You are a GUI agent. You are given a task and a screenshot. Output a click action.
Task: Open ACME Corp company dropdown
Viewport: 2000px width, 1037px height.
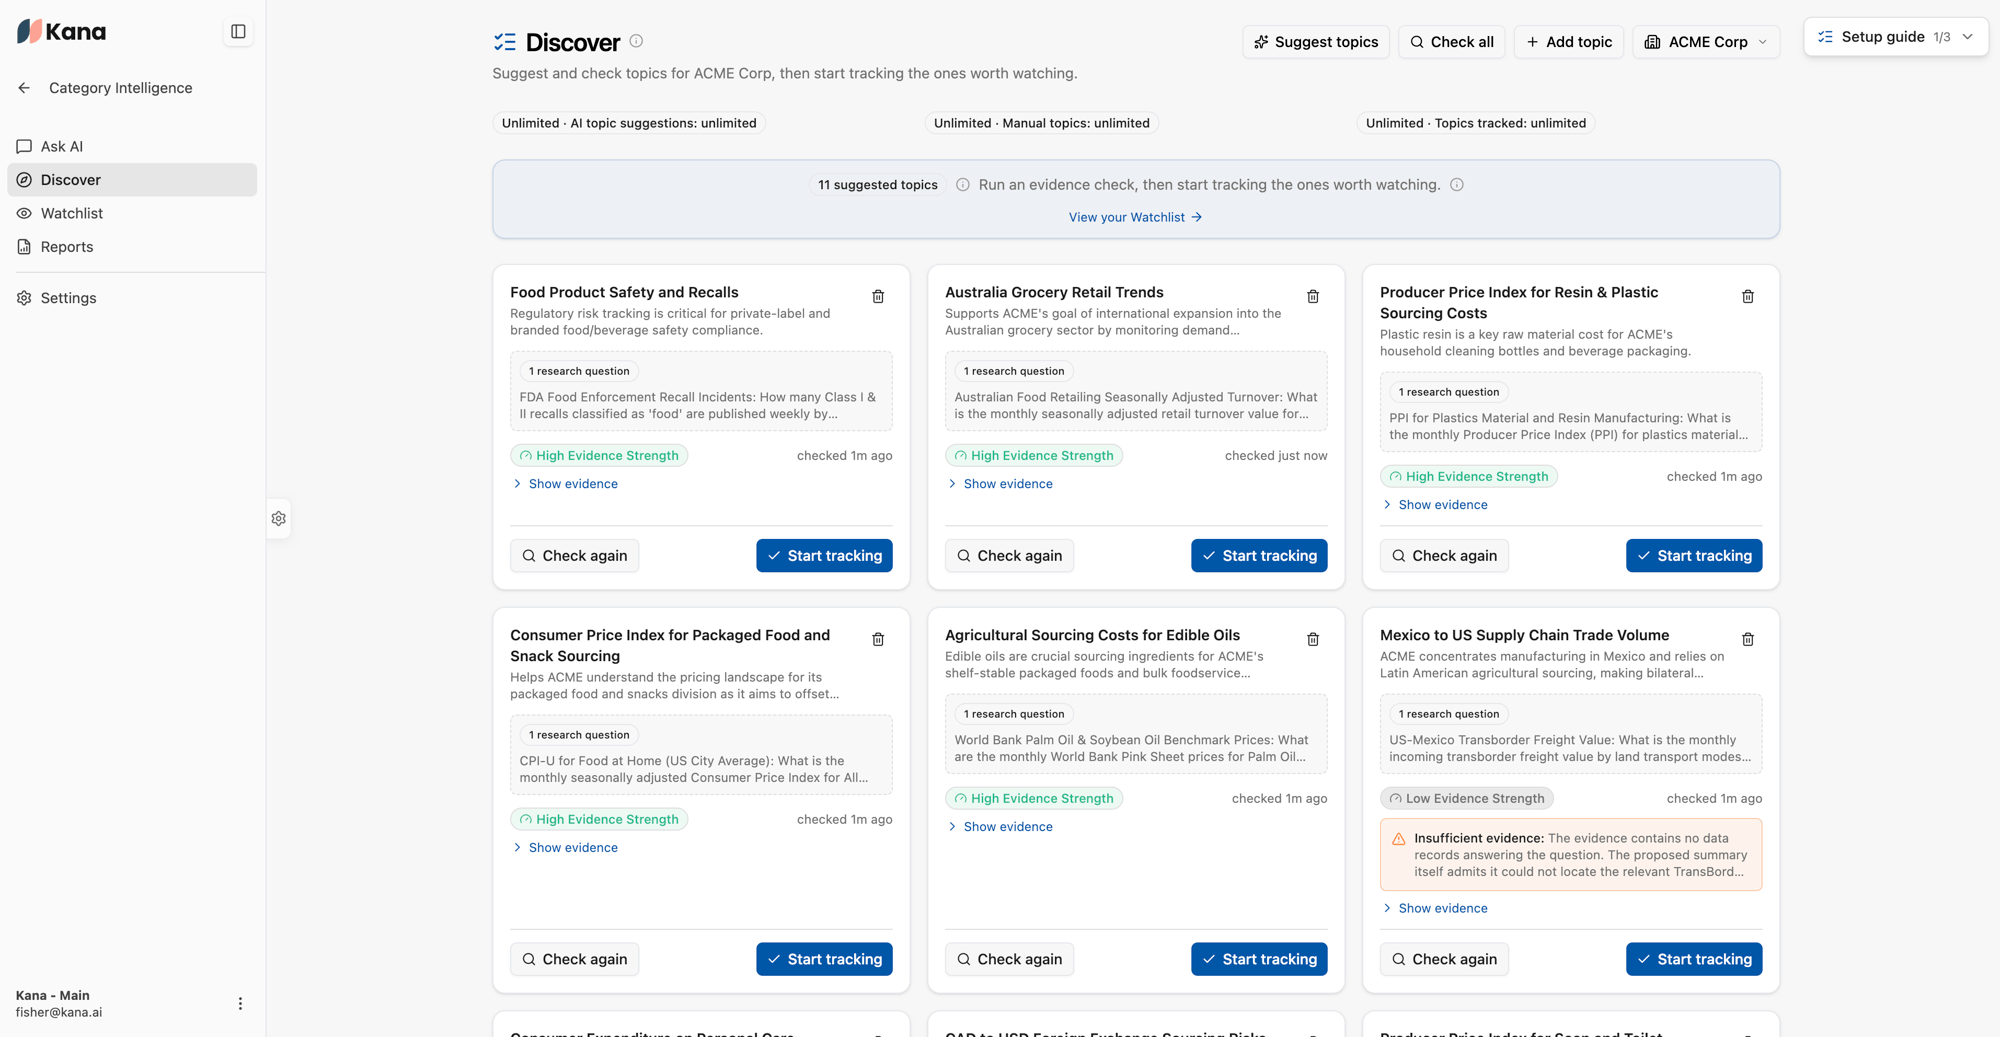coord(1706,42)
